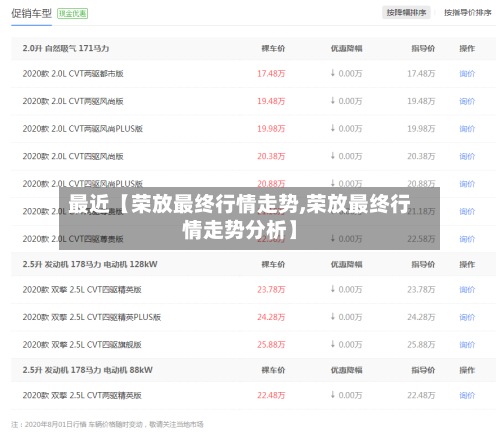The image size is (500, 437).
Task: Click the gray 指导价 19.48万 value
Action: point(421,101)
